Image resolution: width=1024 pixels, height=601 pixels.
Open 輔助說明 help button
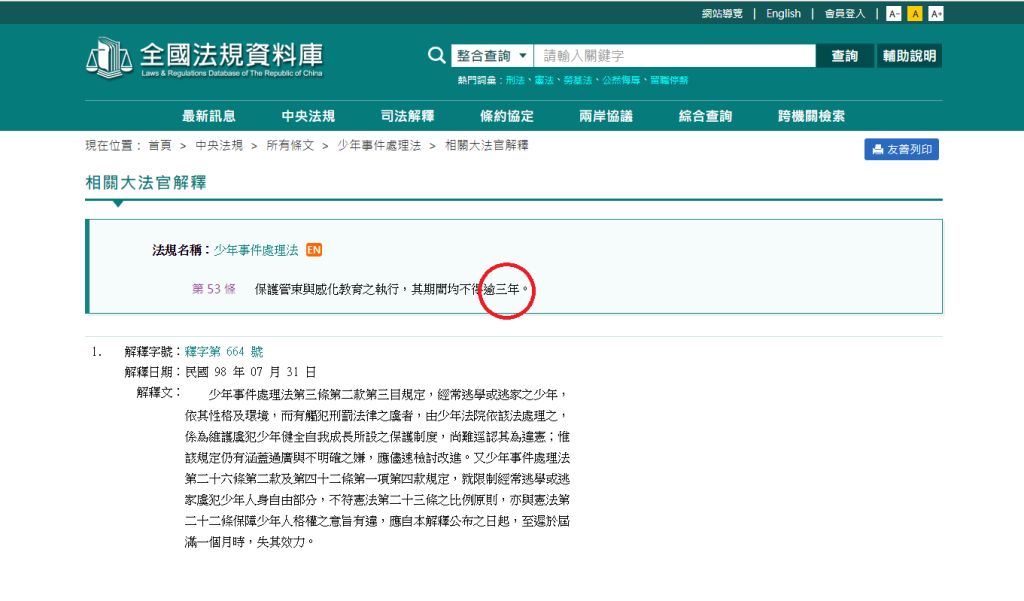[909, 56]
